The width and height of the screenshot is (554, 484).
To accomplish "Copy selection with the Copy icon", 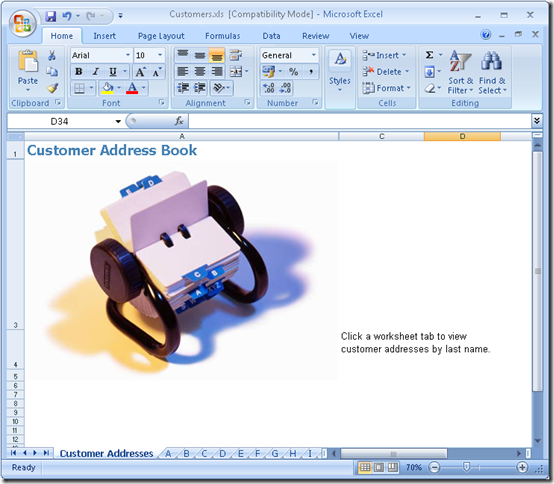I will click(x=52, y=72).
